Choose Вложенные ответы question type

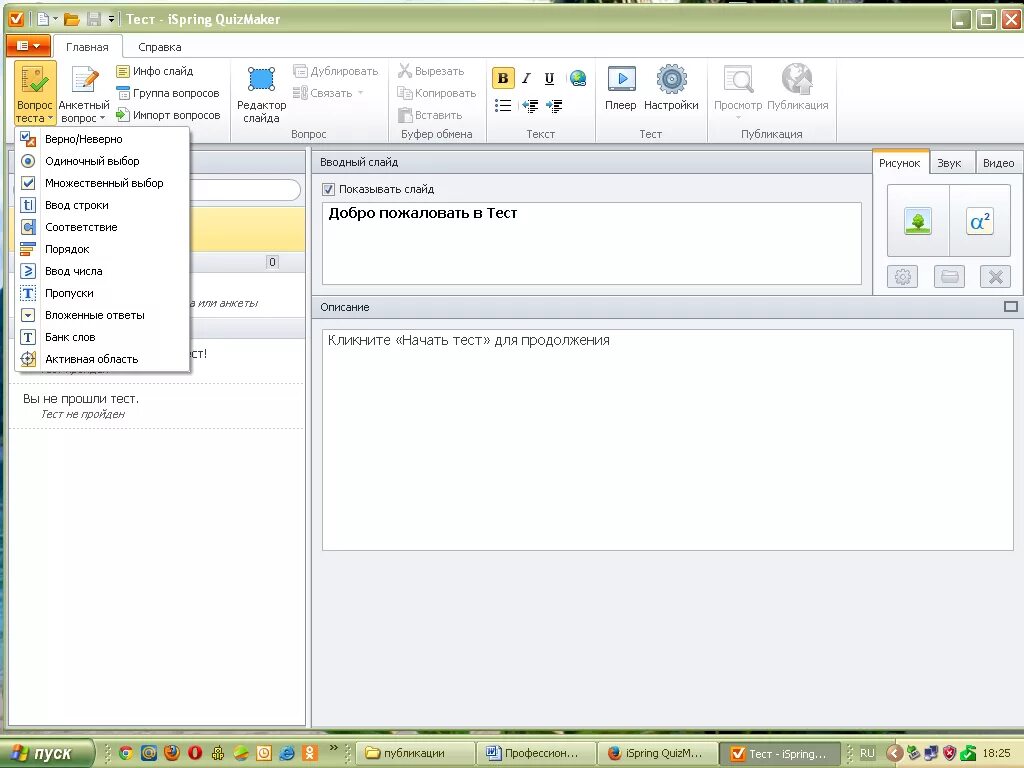point(103,315)
